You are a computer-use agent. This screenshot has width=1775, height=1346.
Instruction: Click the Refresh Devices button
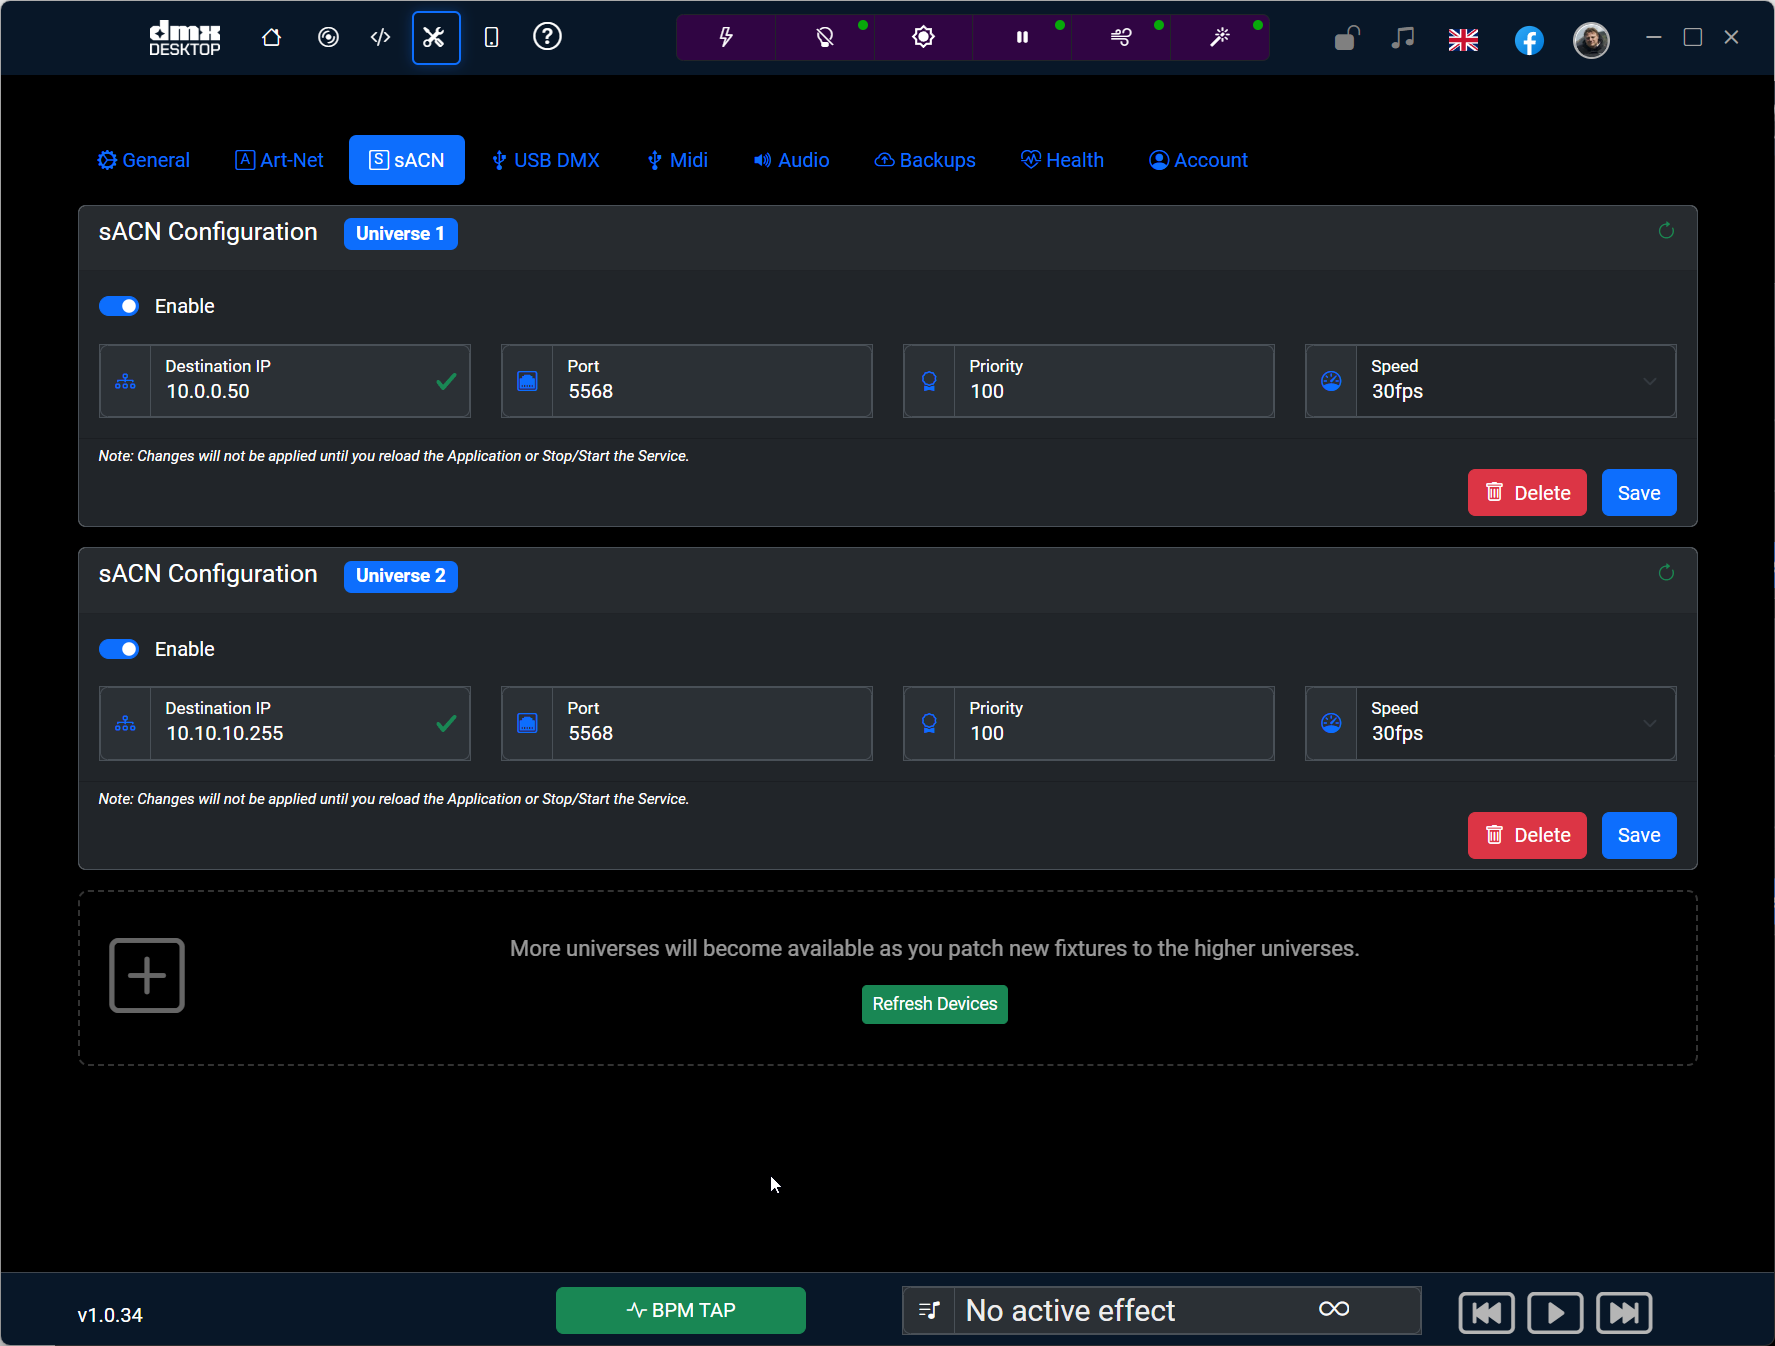point(934,1004)
